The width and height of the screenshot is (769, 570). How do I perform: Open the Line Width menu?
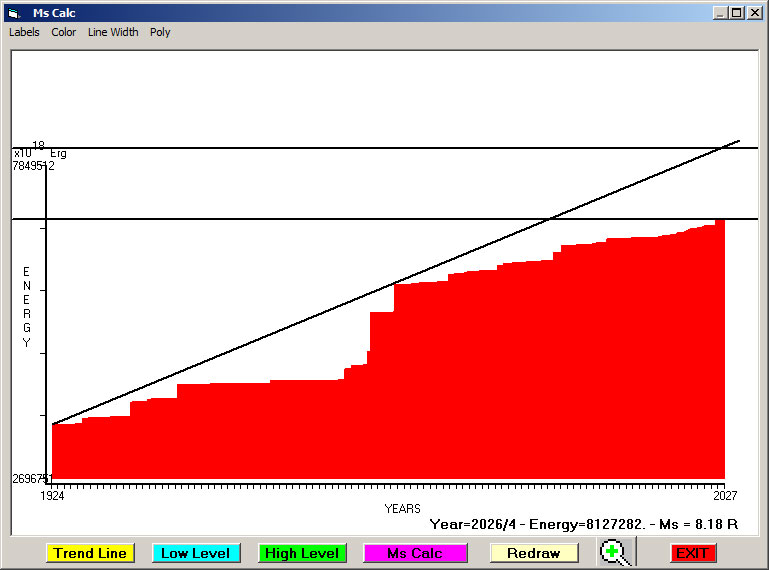113,32
